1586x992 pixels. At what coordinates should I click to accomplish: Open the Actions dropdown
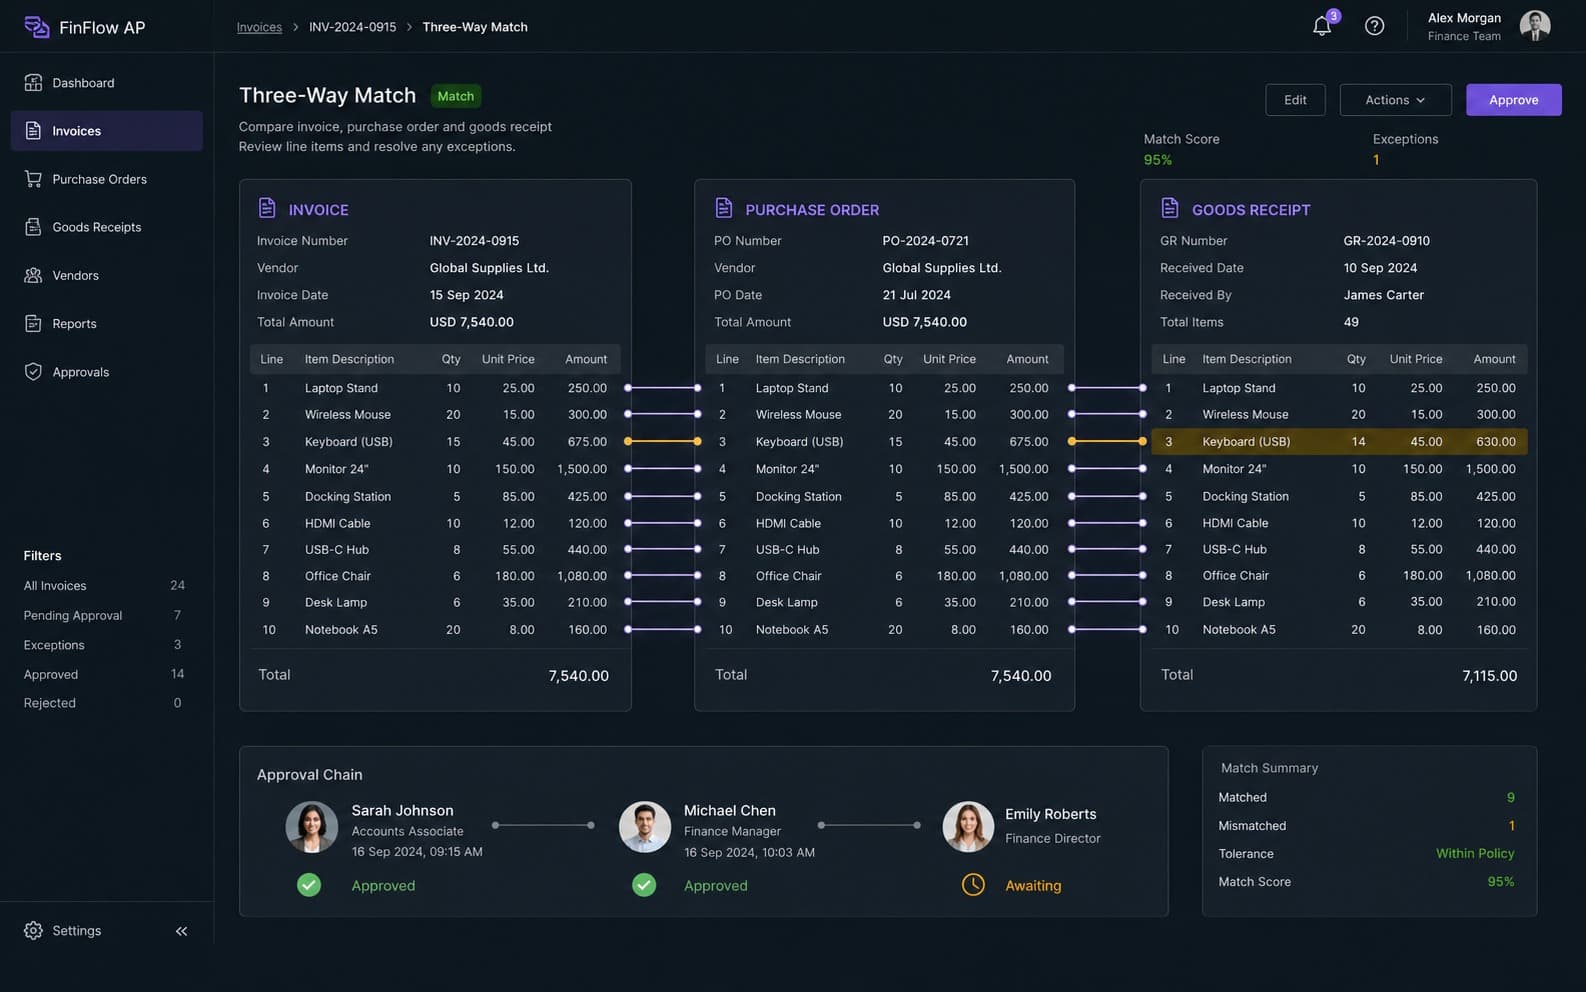1395,100
